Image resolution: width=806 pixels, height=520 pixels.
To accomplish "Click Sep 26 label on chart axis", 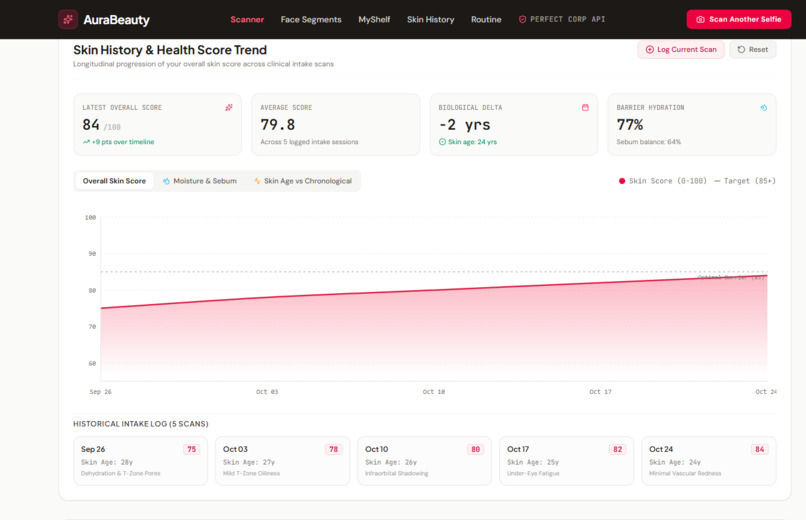I will (101, 392).
